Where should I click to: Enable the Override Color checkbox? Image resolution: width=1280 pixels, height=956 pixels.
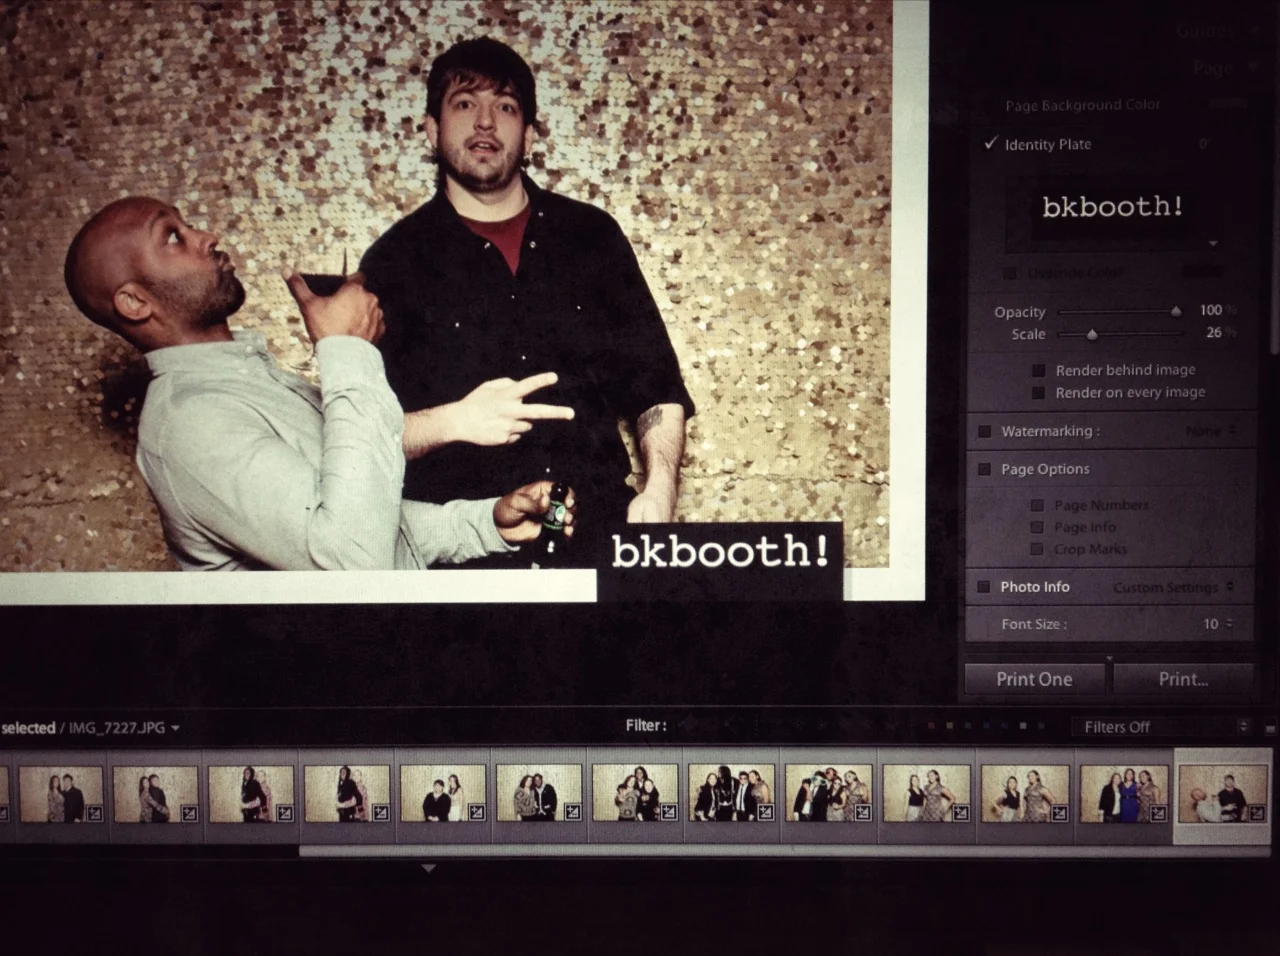click(x=1009, y=273)
